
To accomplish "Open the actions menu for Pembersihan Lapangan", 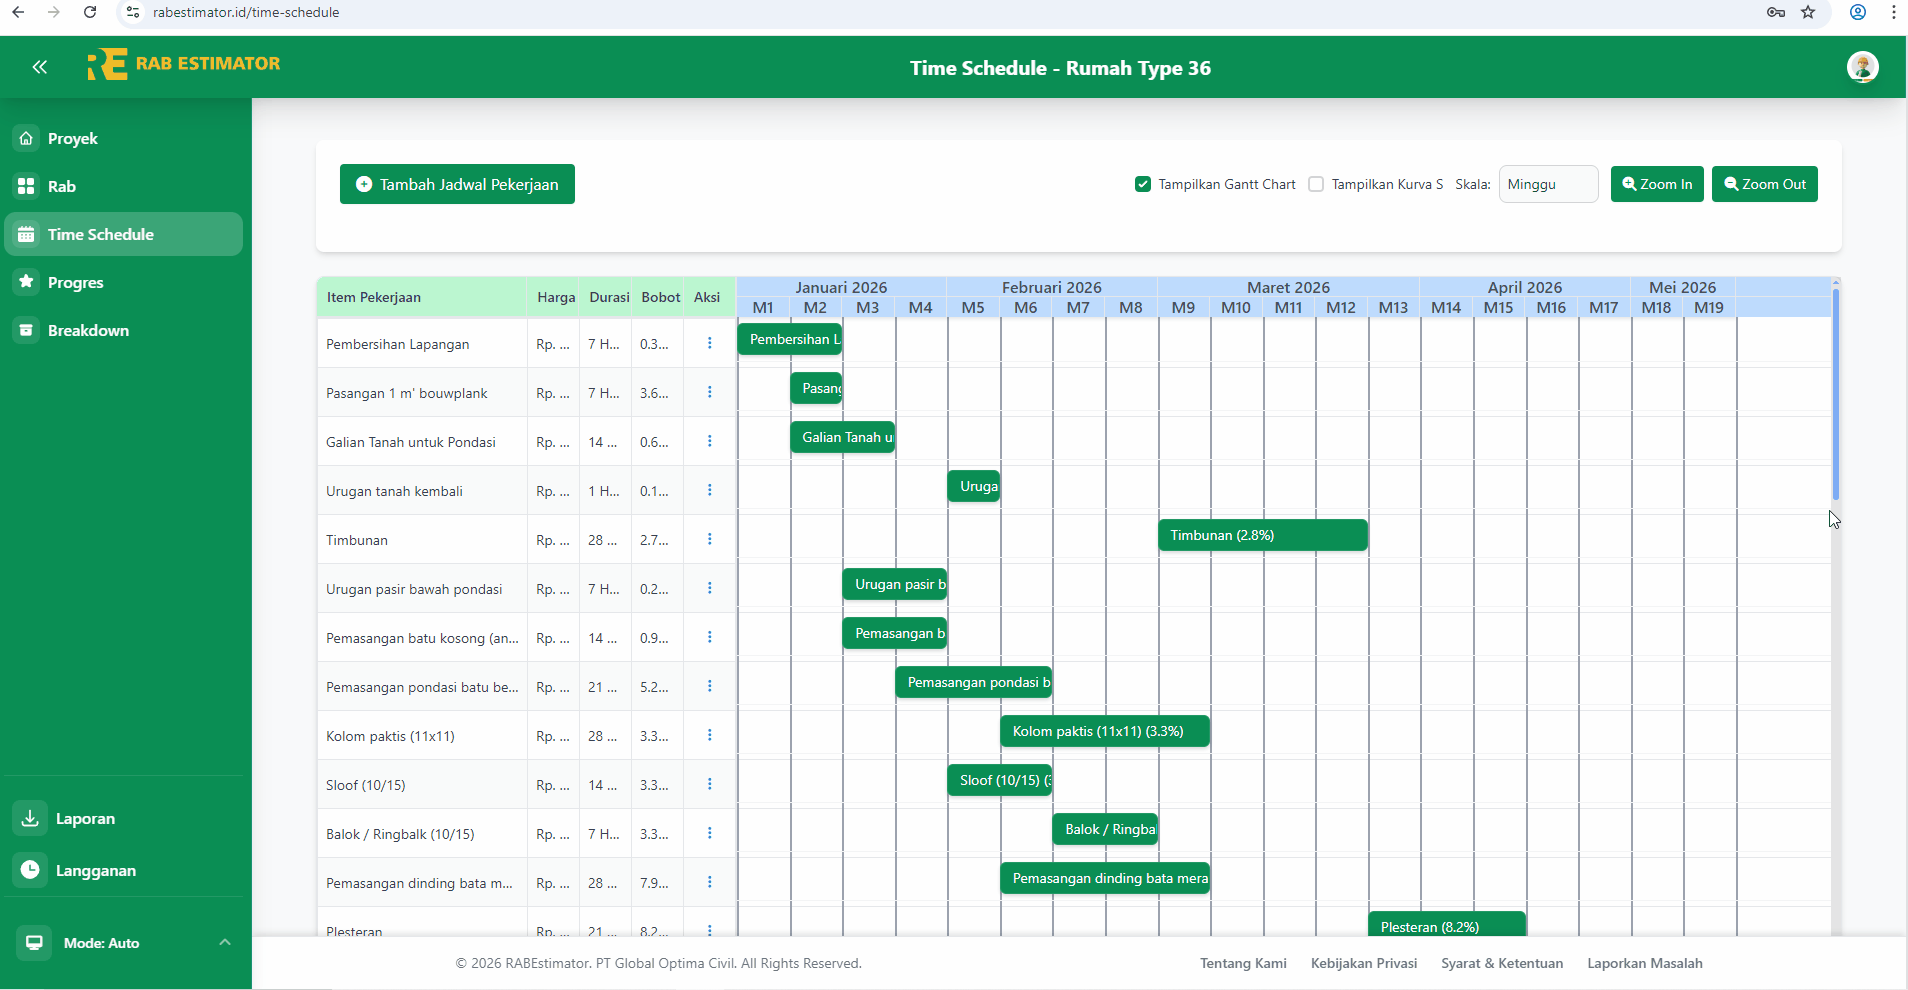I will pyautogui.click(x=709, y=342).
